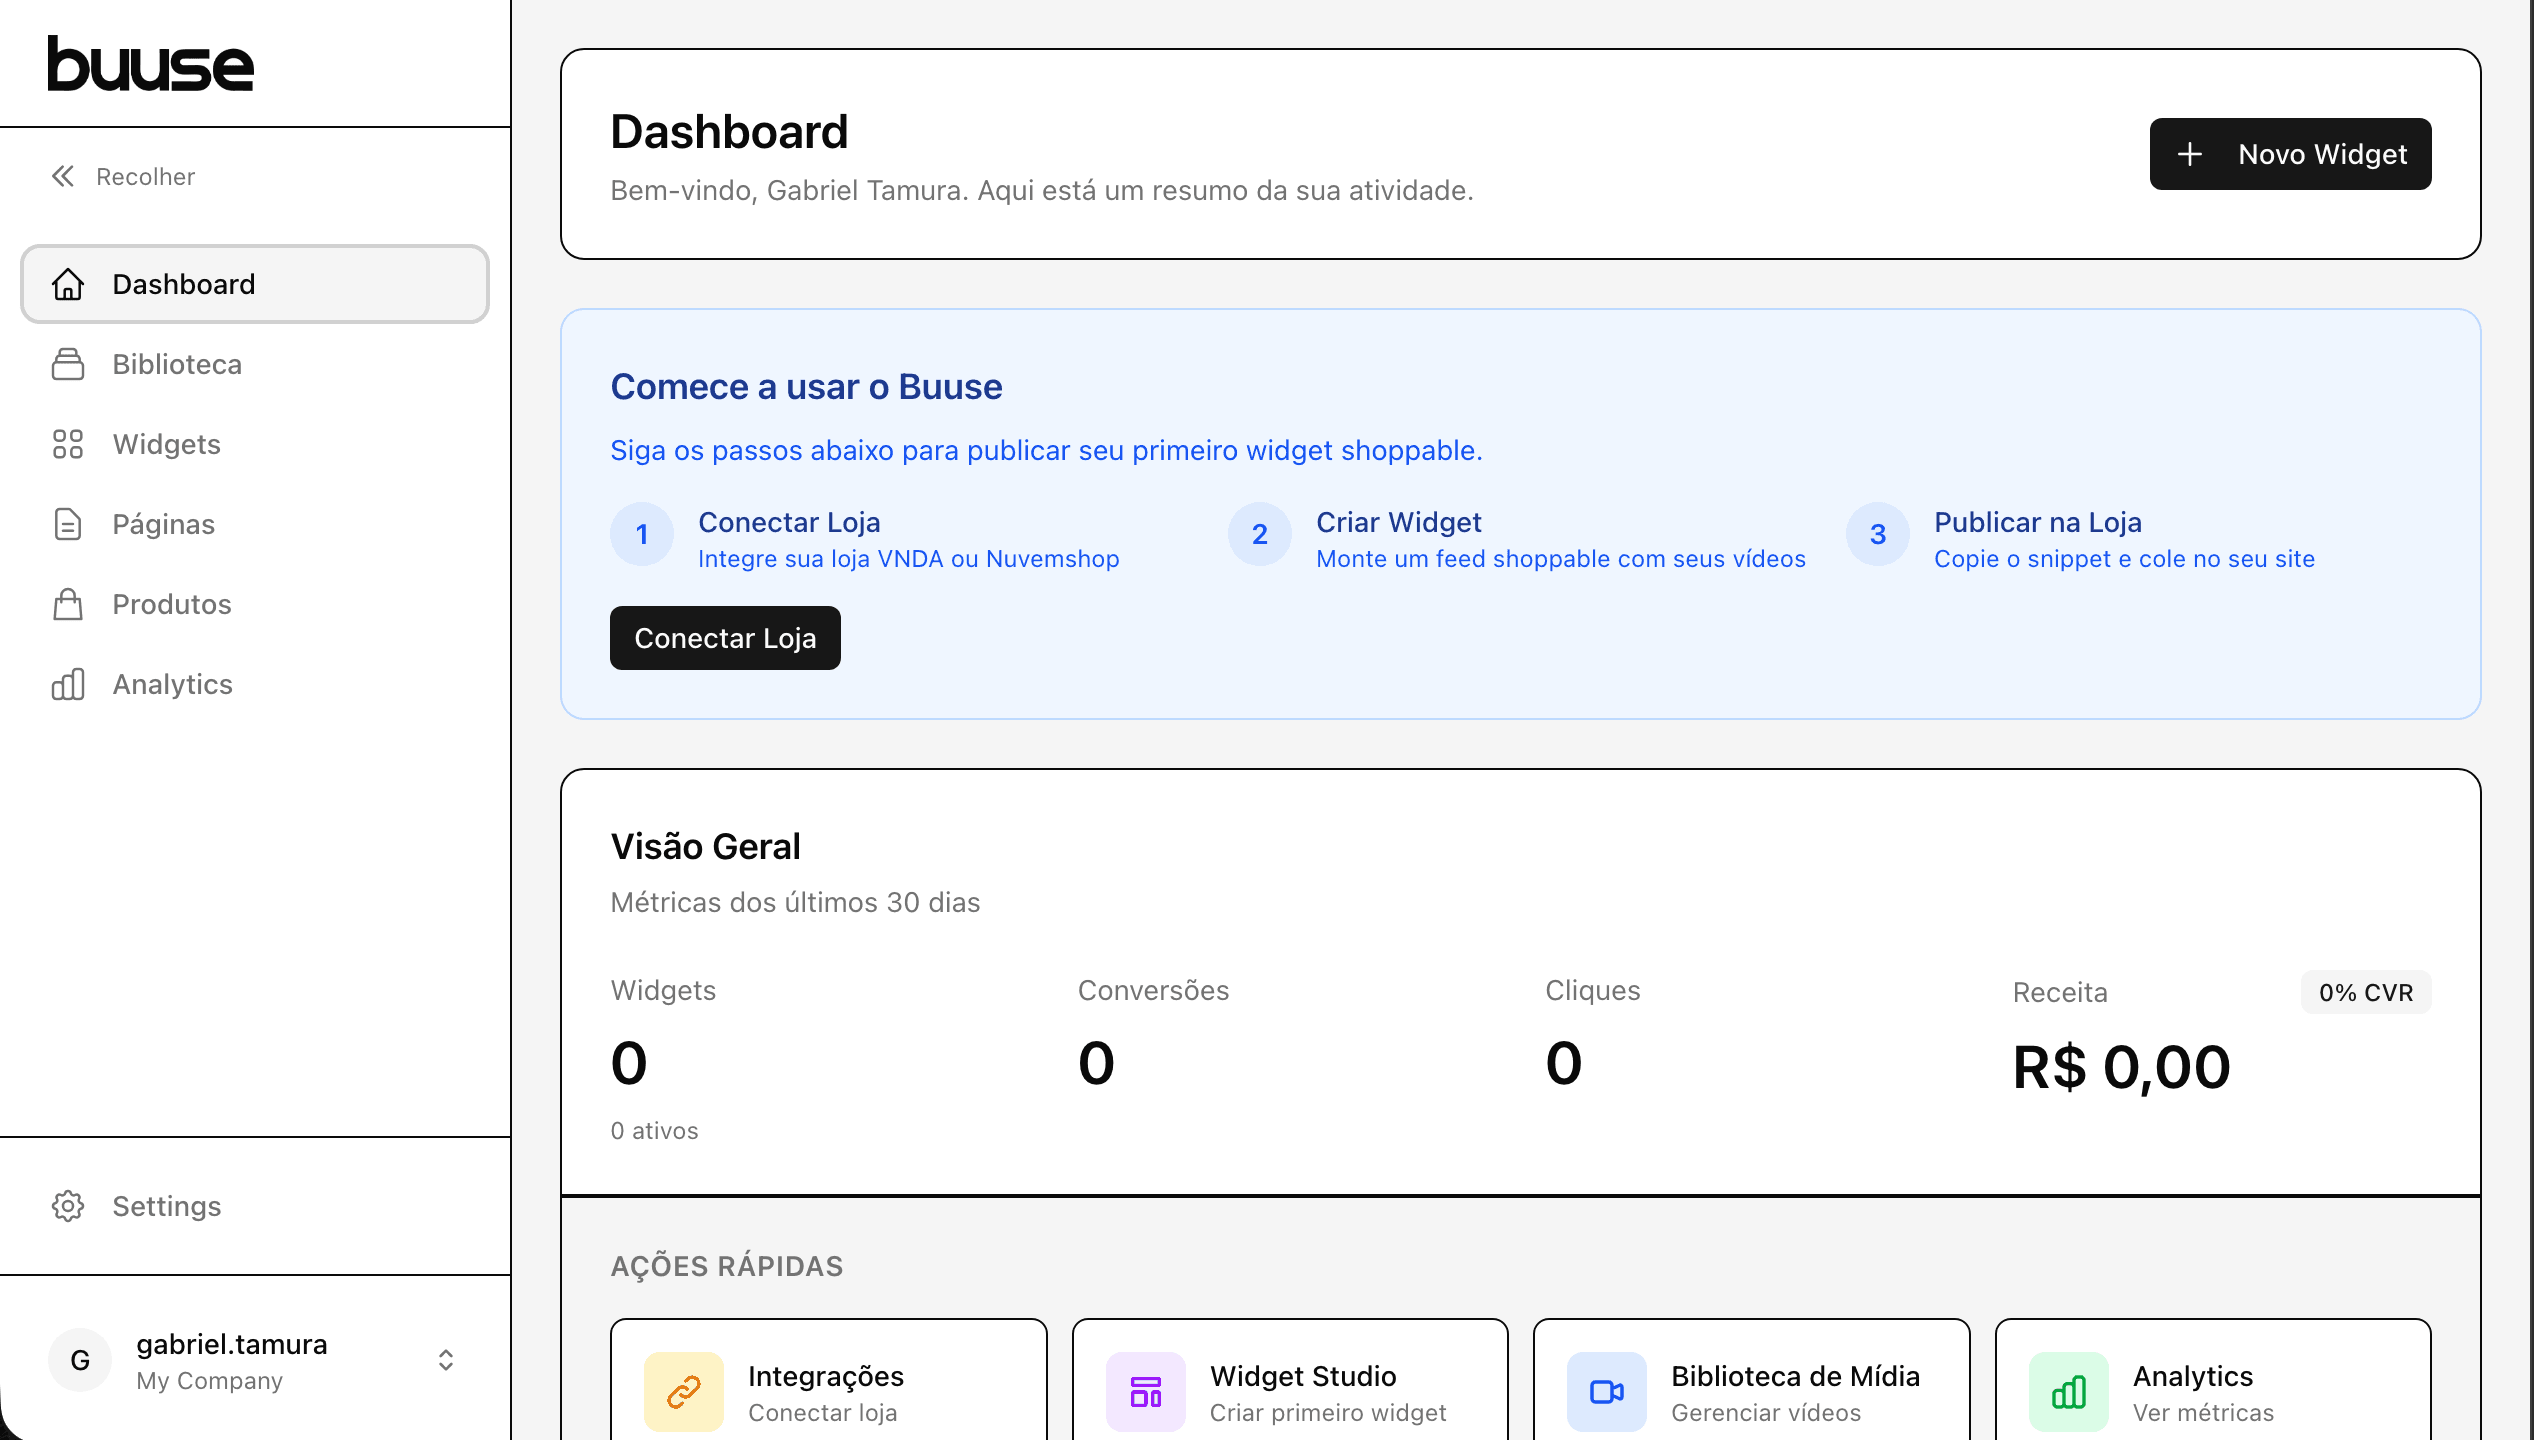Screen dimensions: 2534x1440
Task: Open the Dashboard menu item
Action: tap(255, 284)
